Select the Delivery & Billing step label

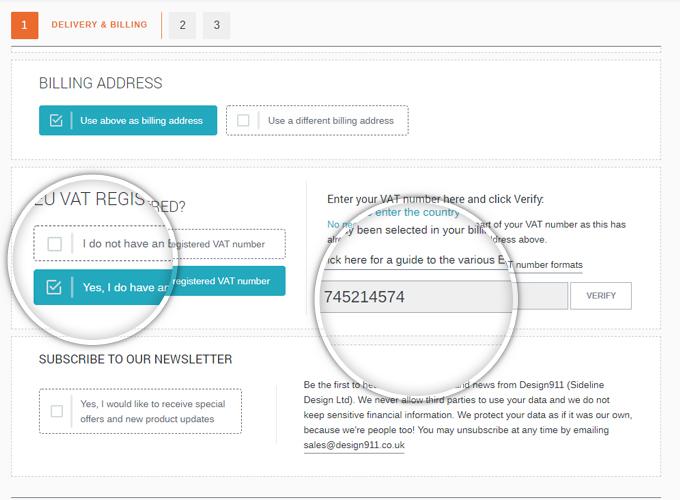tap(99, 25)
